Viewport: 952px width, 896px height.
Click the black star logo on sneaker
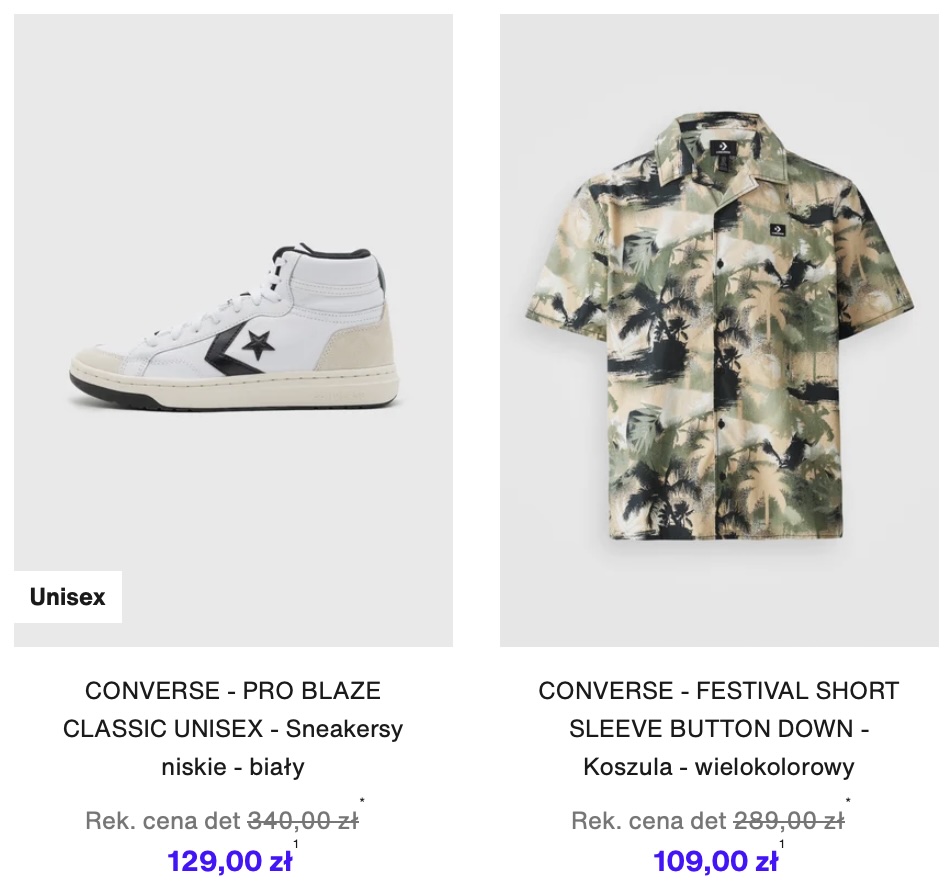pyautogui.click(x=258, y=345)
